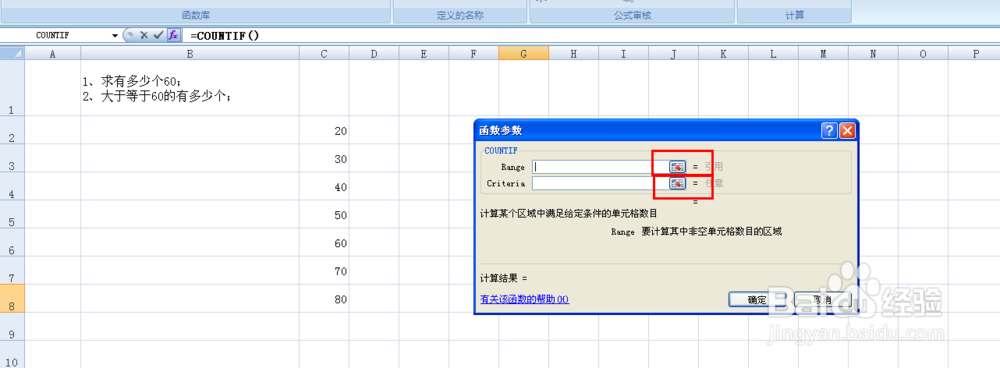
Task: Click cell containing value 50
Action: pos(325,214)
